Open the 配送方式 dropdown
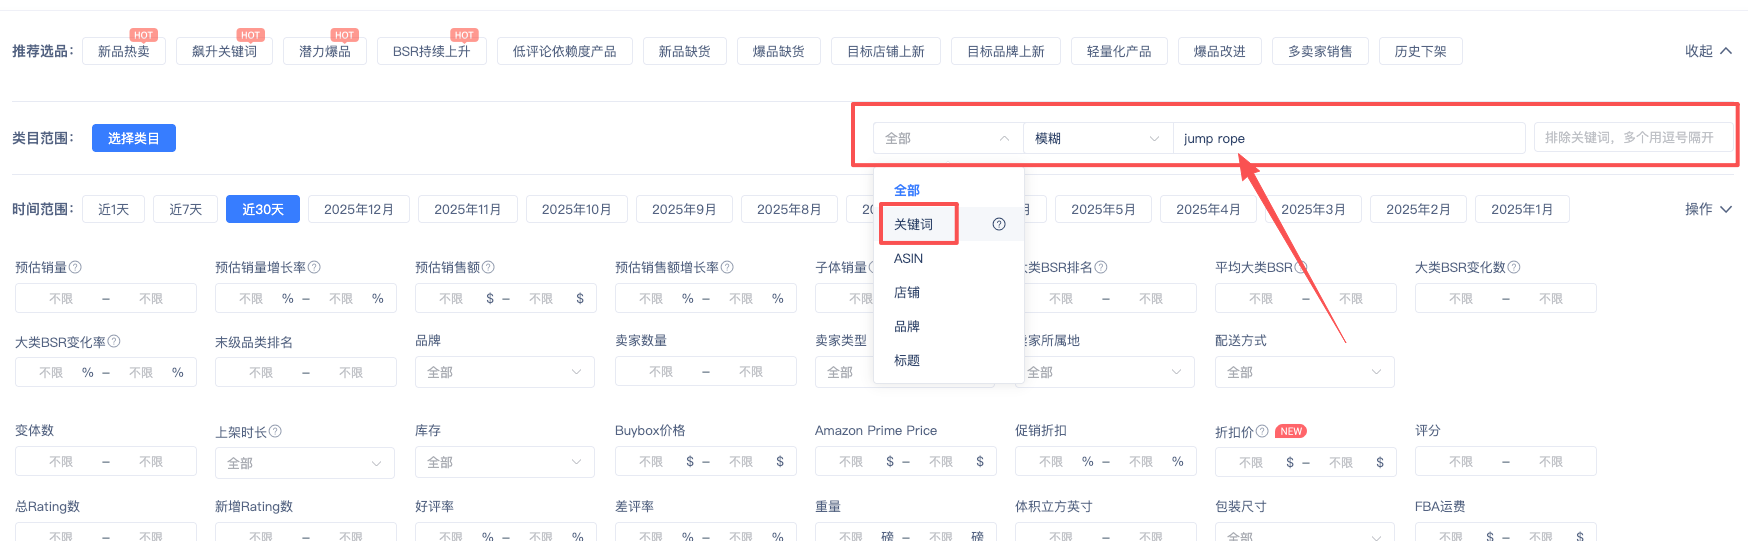The width and height of the screenshot is (1748, 541). point(1304,372)
